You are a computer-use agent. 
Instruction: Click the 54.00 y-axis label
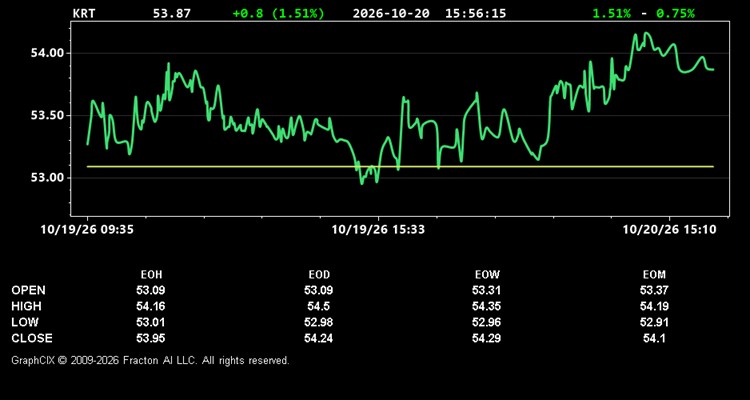[47, 53]
